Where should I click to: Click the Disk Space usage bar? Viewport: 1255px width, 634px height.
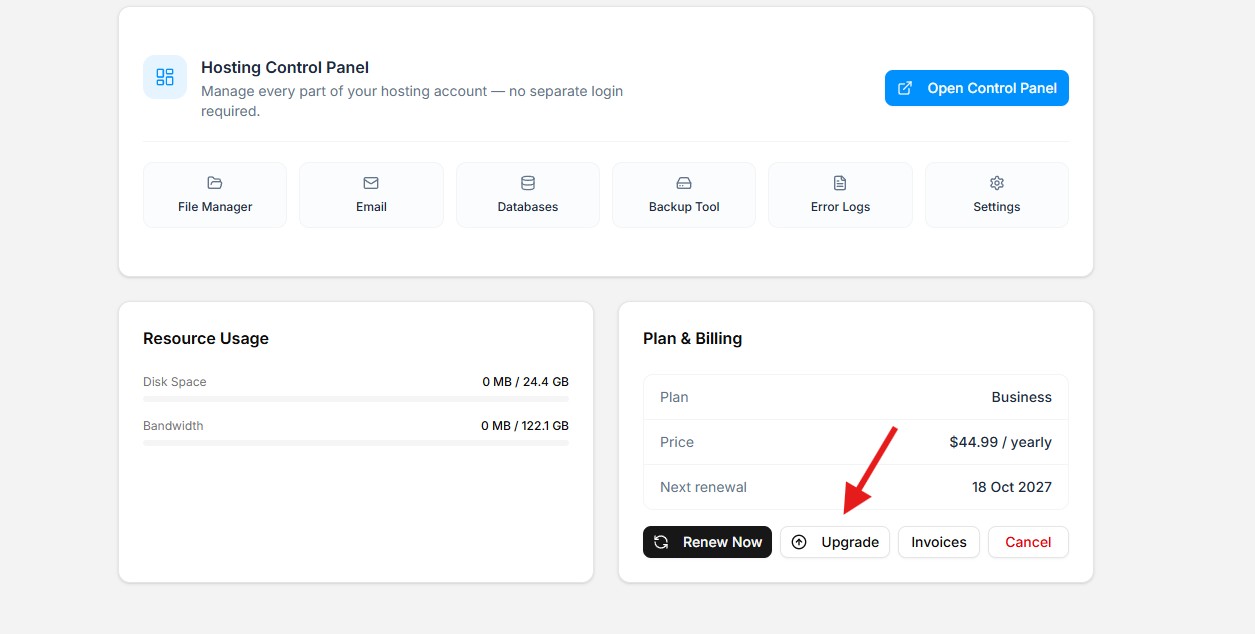pos(356,399)
